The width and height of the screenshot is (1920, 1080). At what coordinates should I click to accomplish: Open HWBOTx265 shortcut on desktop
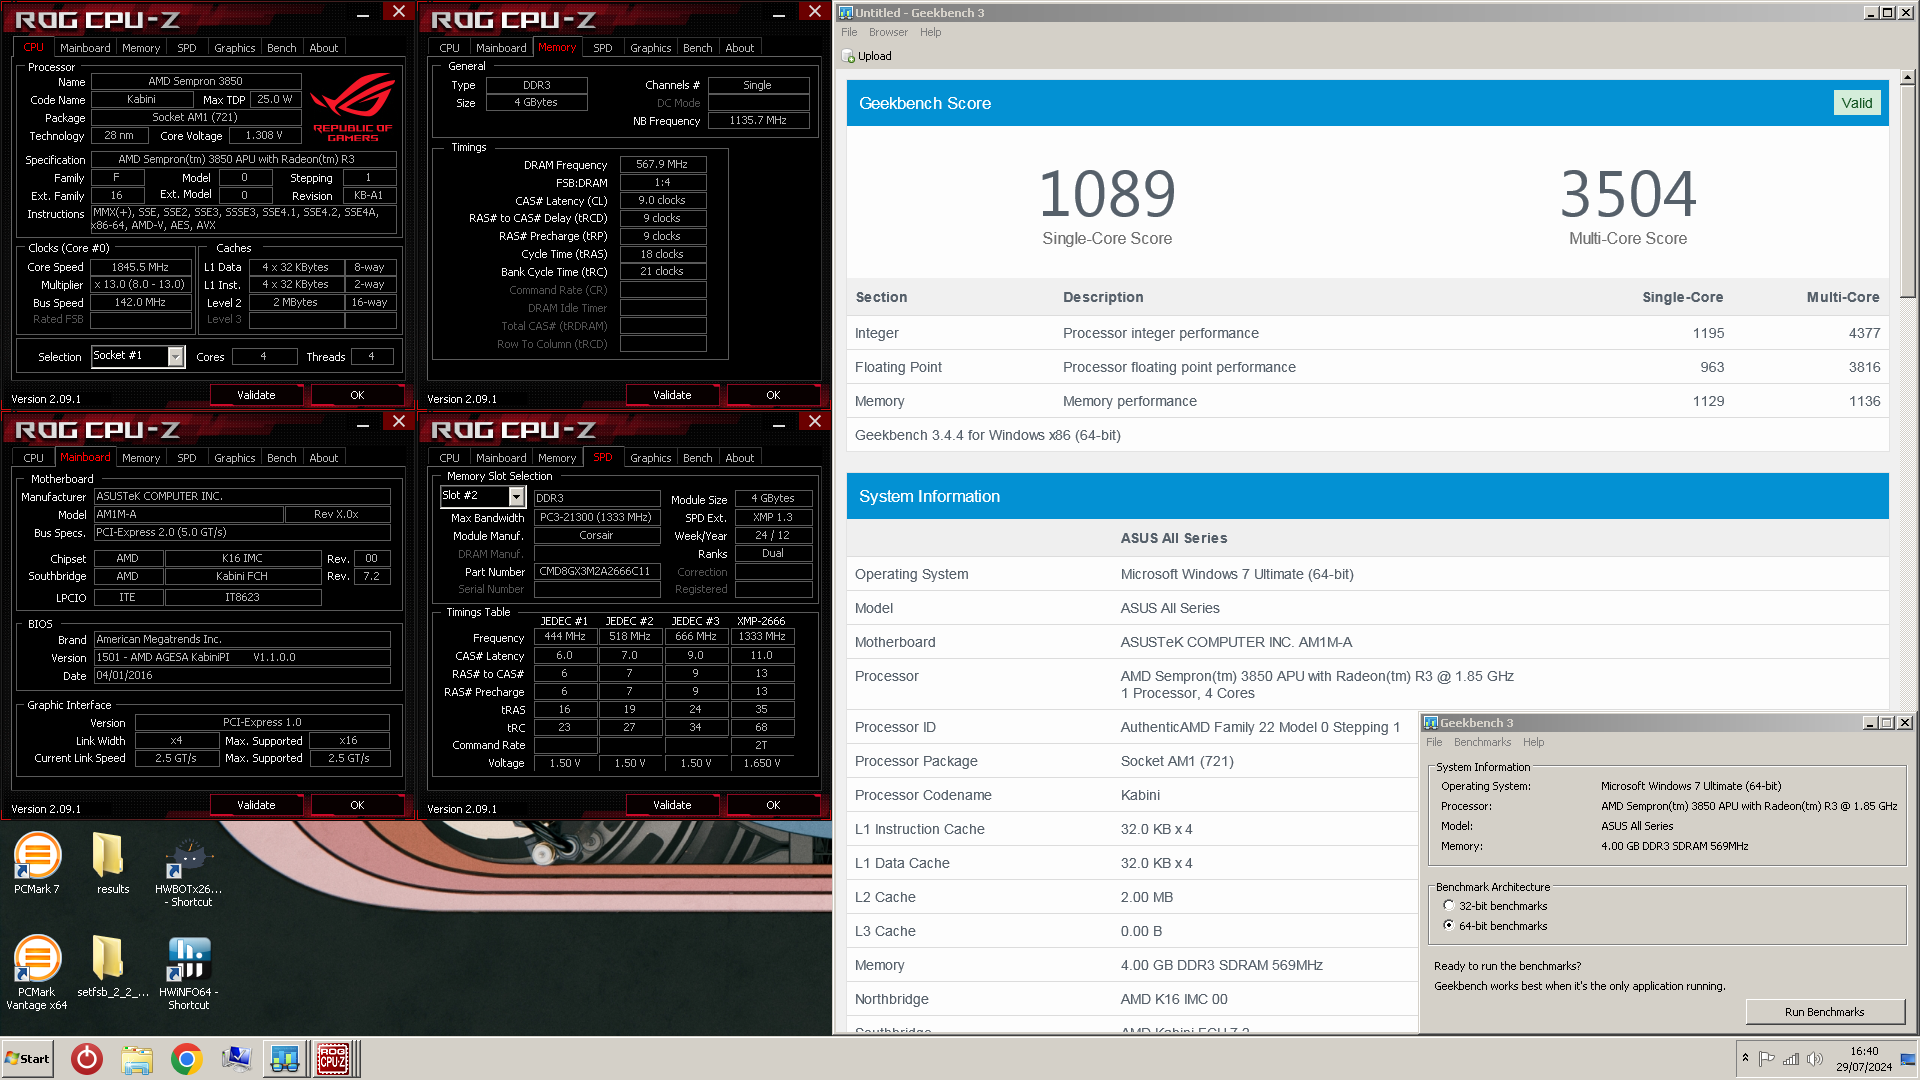point(189,870)
